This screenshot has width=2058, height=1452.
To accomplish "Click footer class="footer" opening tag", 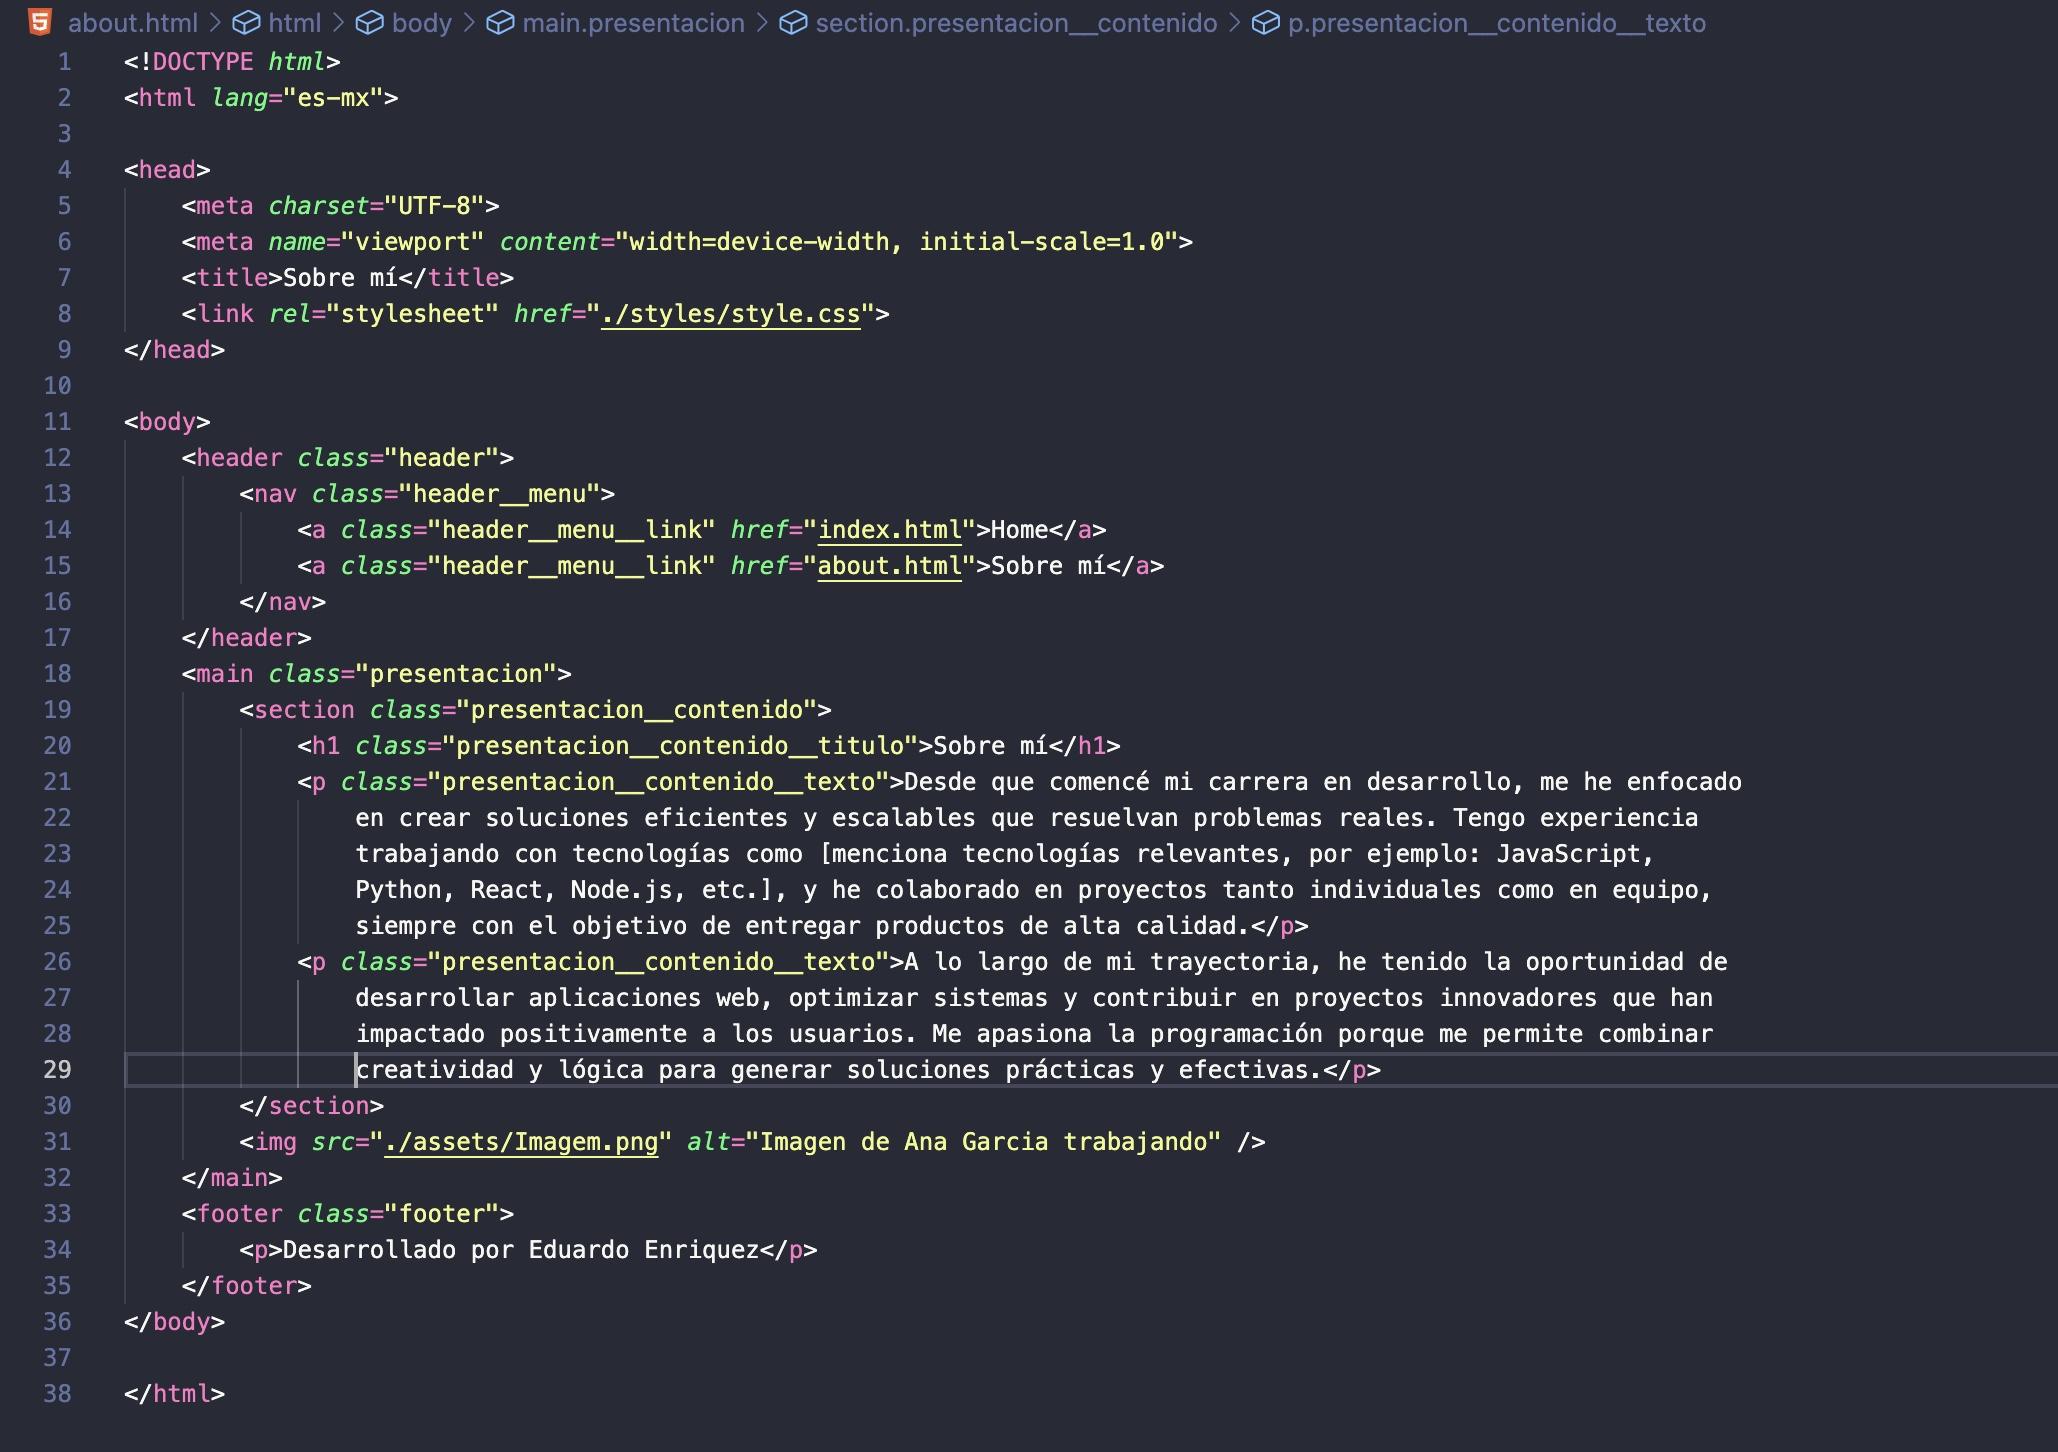I will 347,1214.
